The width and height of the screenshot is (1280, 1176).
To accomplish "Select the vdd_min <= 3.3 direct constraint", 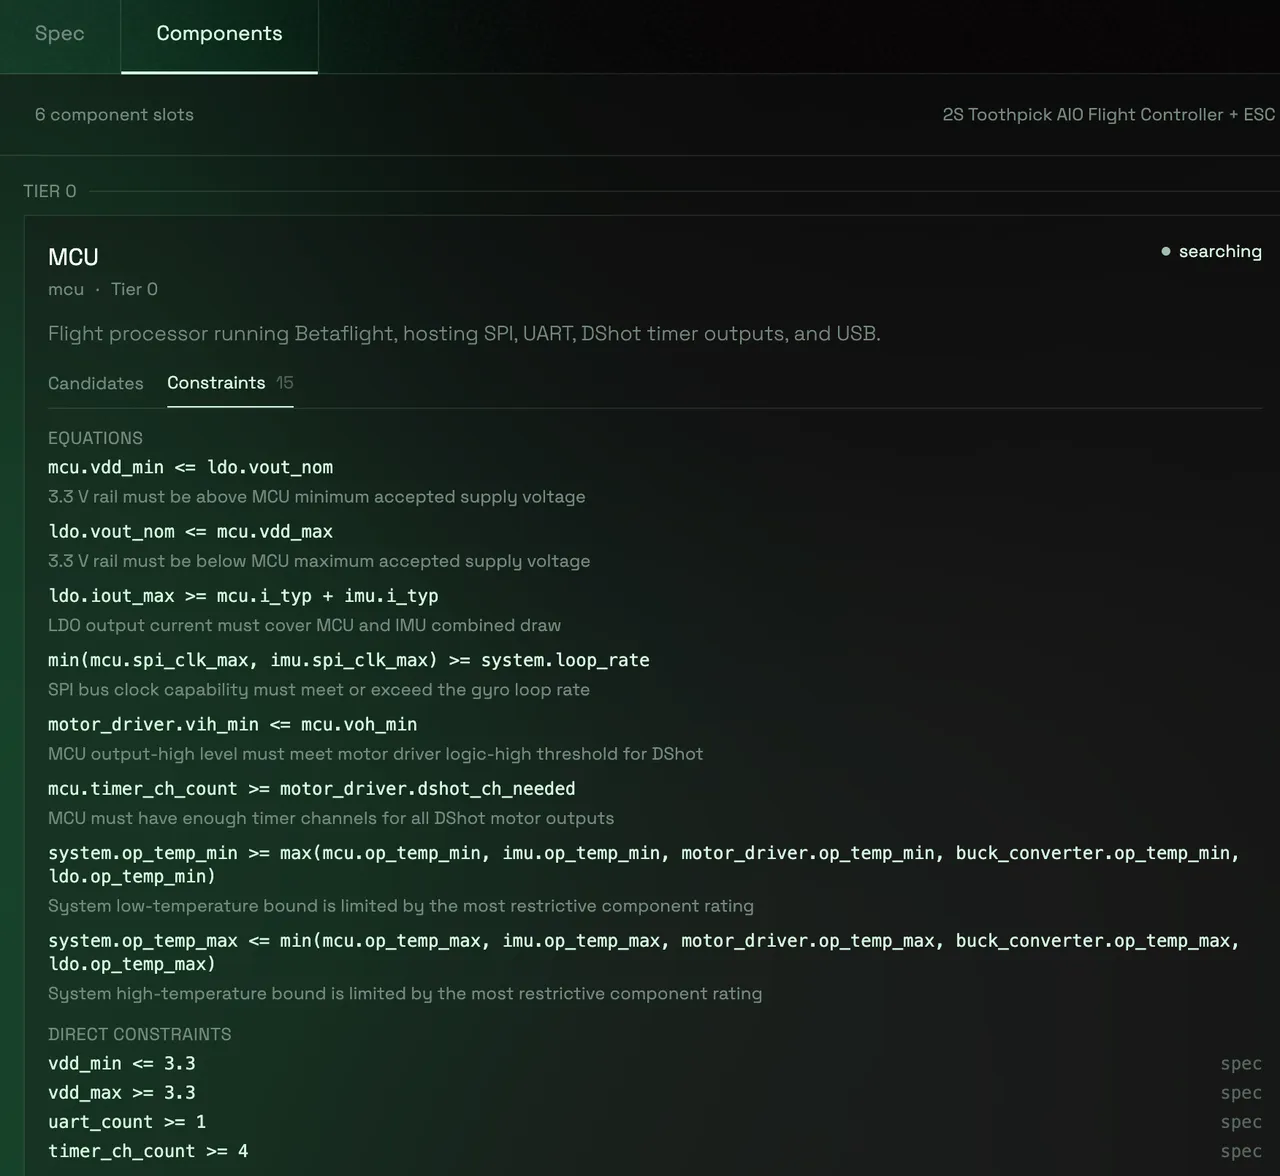I will (122, 1064).
